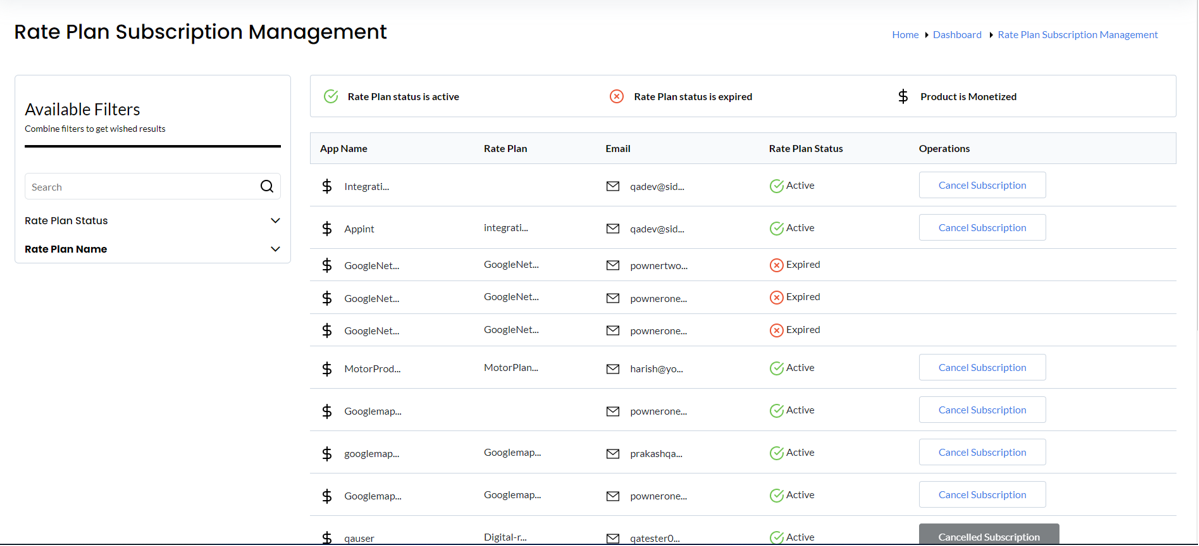Cancel subscription for the Appint app
The image size is (1199, 546).
click(x=982, y=227)
